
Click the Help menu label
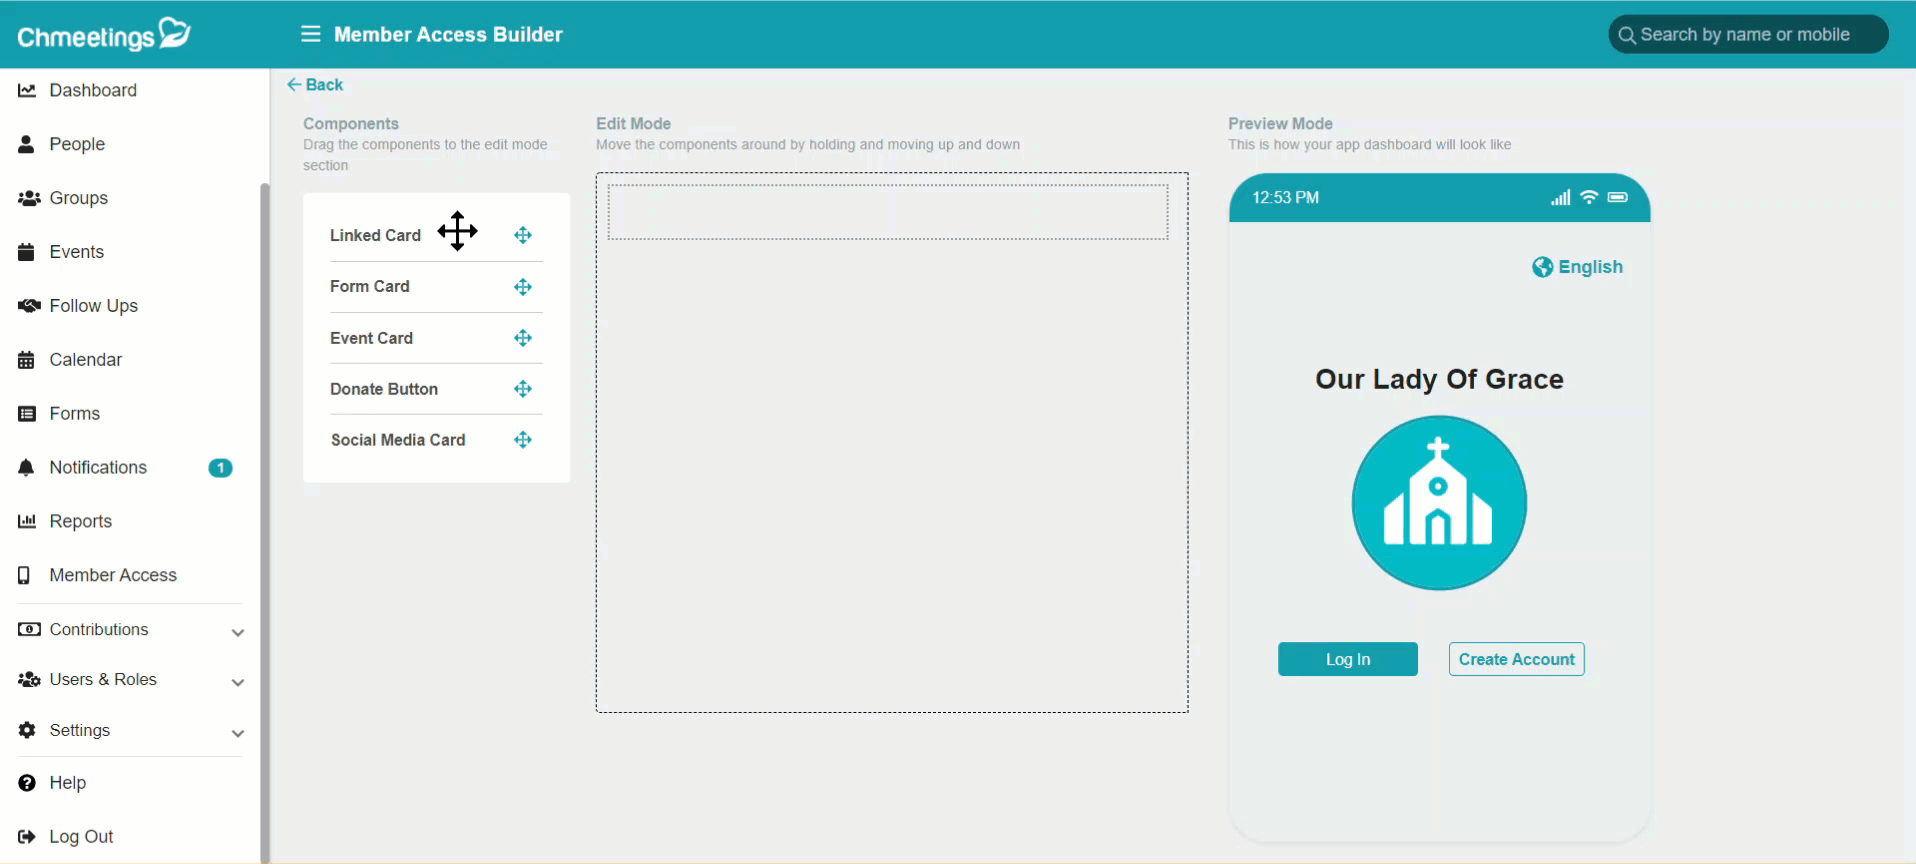coord(68,783)
